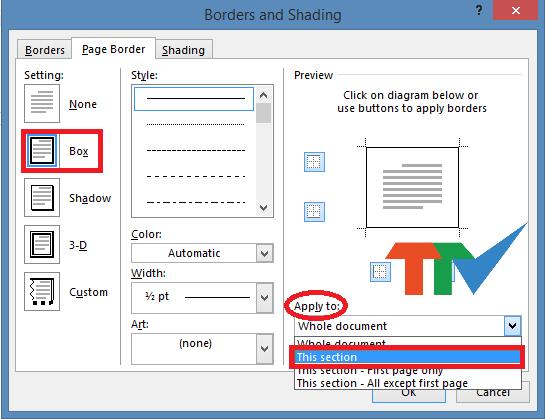The image size is (545, 419).
Task: Click the page diagram in Preview
Action: [x=412, y=187]
